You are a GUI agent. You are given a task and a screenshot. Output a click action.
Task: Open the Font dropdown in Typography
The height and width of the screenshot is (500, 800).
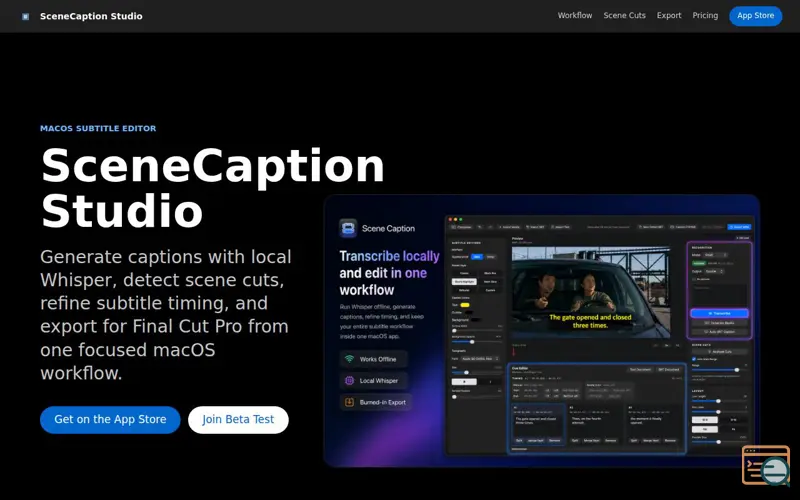click(480, 359)
